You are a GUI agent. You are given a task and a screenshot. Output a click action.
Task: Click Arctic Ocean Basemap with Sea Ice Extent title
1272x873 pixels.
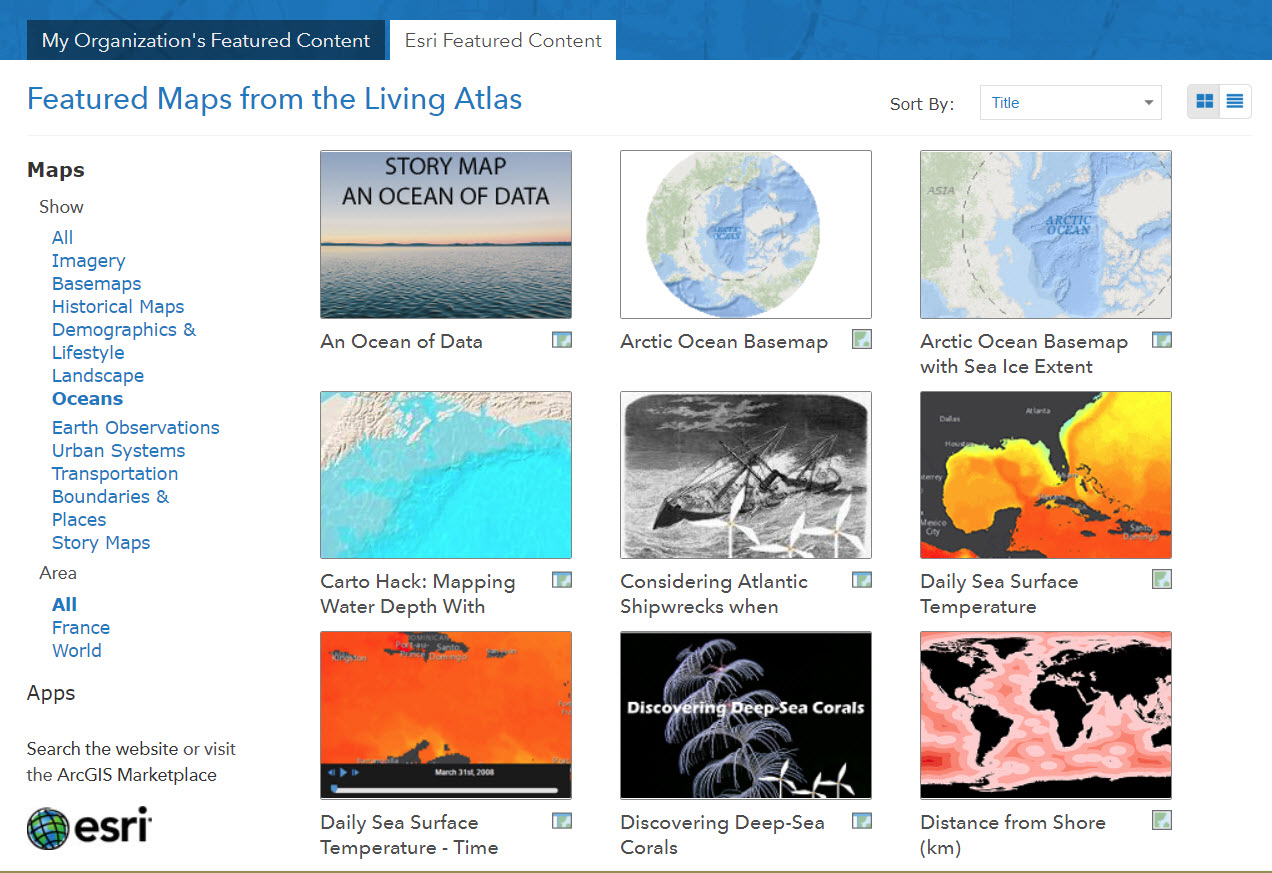[1024, 354]
